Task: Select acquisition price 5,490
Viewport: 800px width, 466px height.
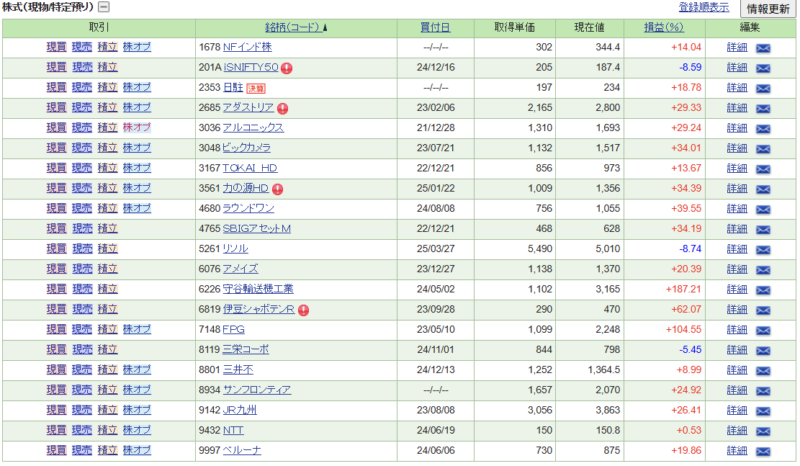Action: 540,249
